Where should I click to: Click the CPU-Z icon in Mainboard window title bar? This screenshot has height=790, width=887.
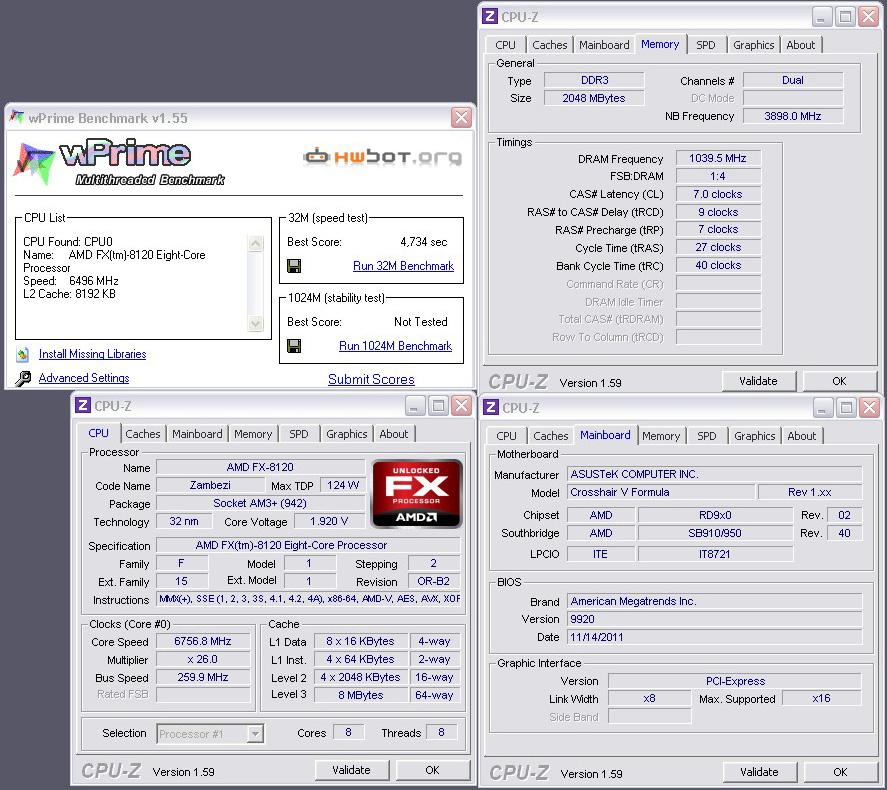(490, 407)
